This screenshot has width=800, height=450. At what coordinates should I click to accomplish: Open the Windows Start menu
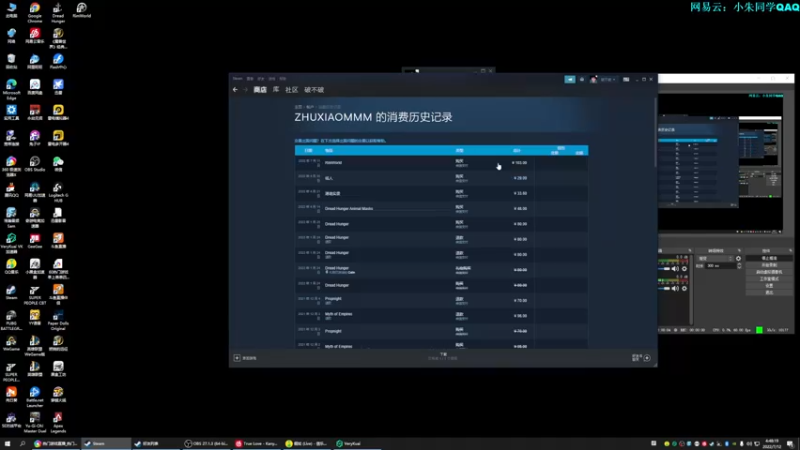coord(7,444)
